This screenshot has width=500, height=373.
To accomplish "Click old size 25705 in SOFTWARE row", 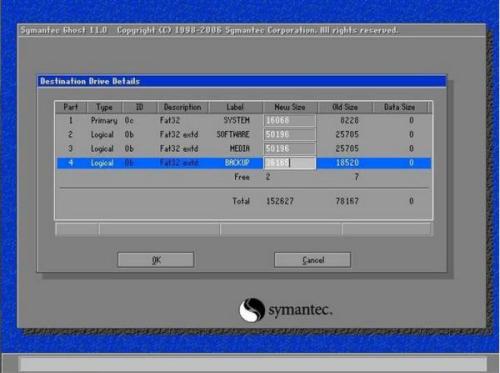I will point(347,134).
